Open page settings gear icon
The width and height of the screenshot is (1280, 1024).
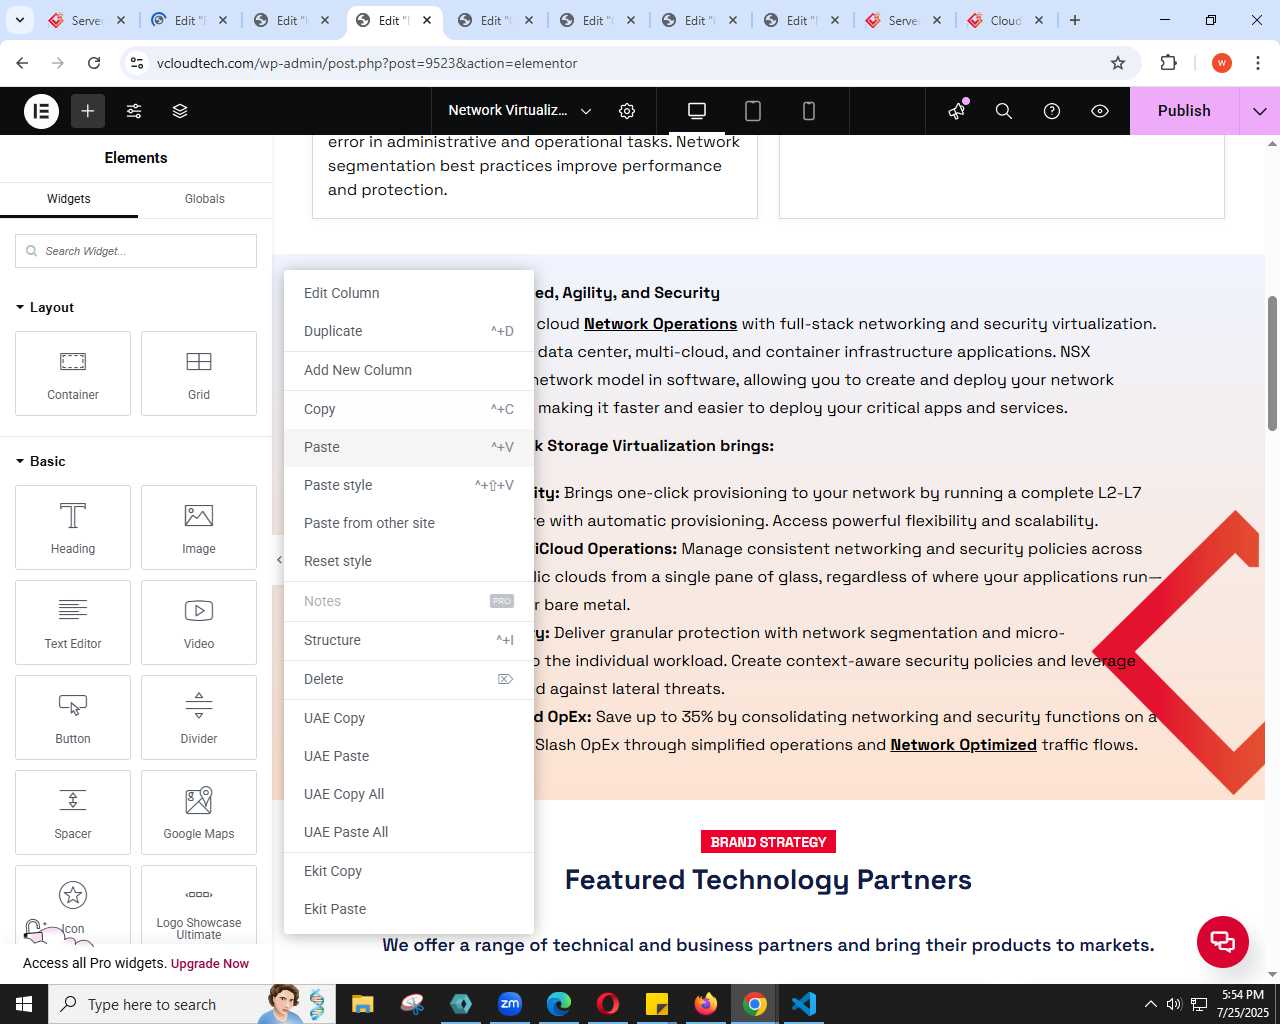627,111
